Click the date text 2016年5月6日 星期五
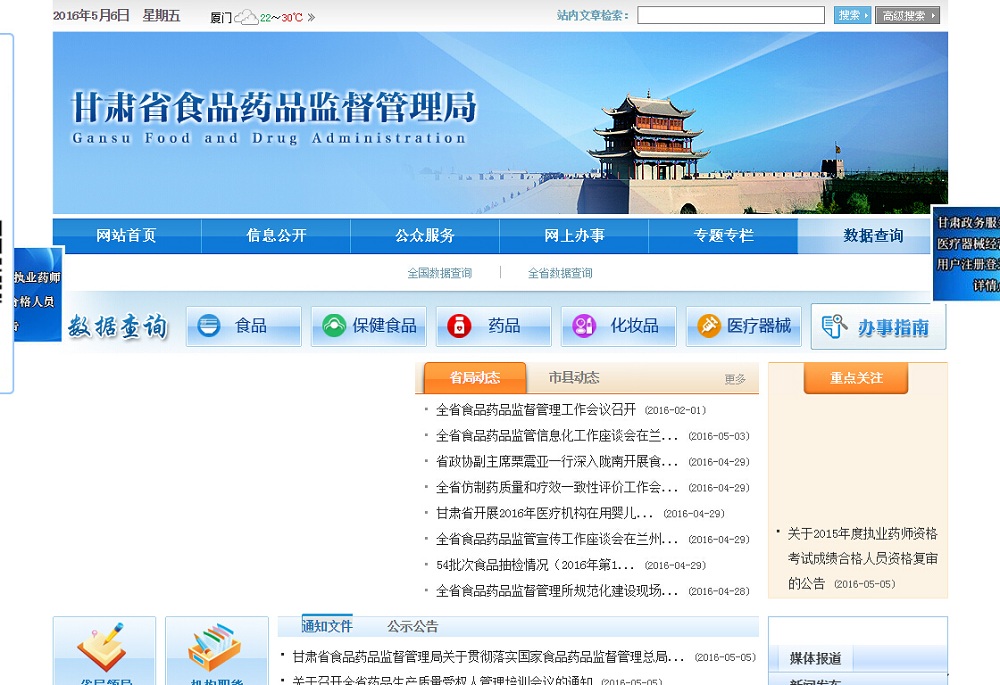 coord(117,15)
